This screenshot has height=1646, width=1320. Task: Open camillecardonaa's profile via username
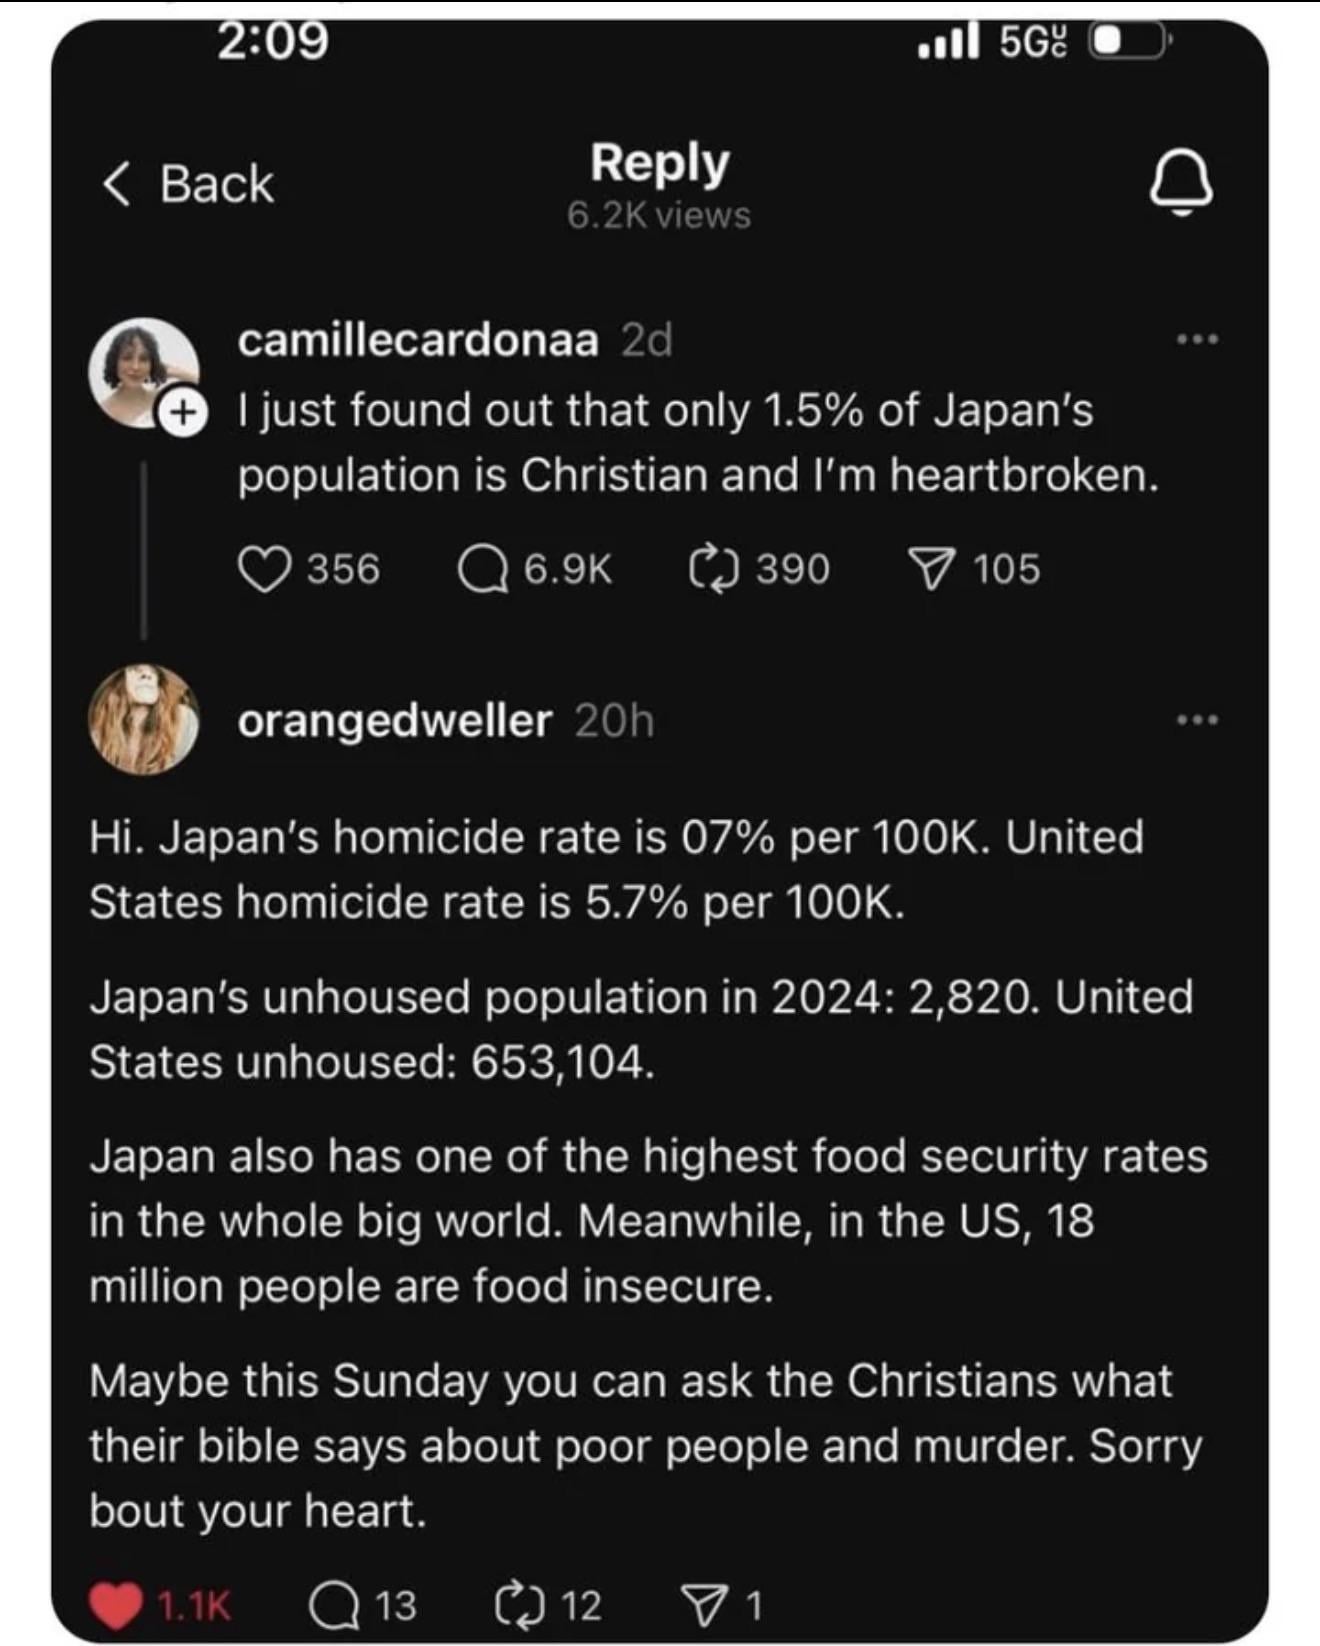tap(418, 340)
